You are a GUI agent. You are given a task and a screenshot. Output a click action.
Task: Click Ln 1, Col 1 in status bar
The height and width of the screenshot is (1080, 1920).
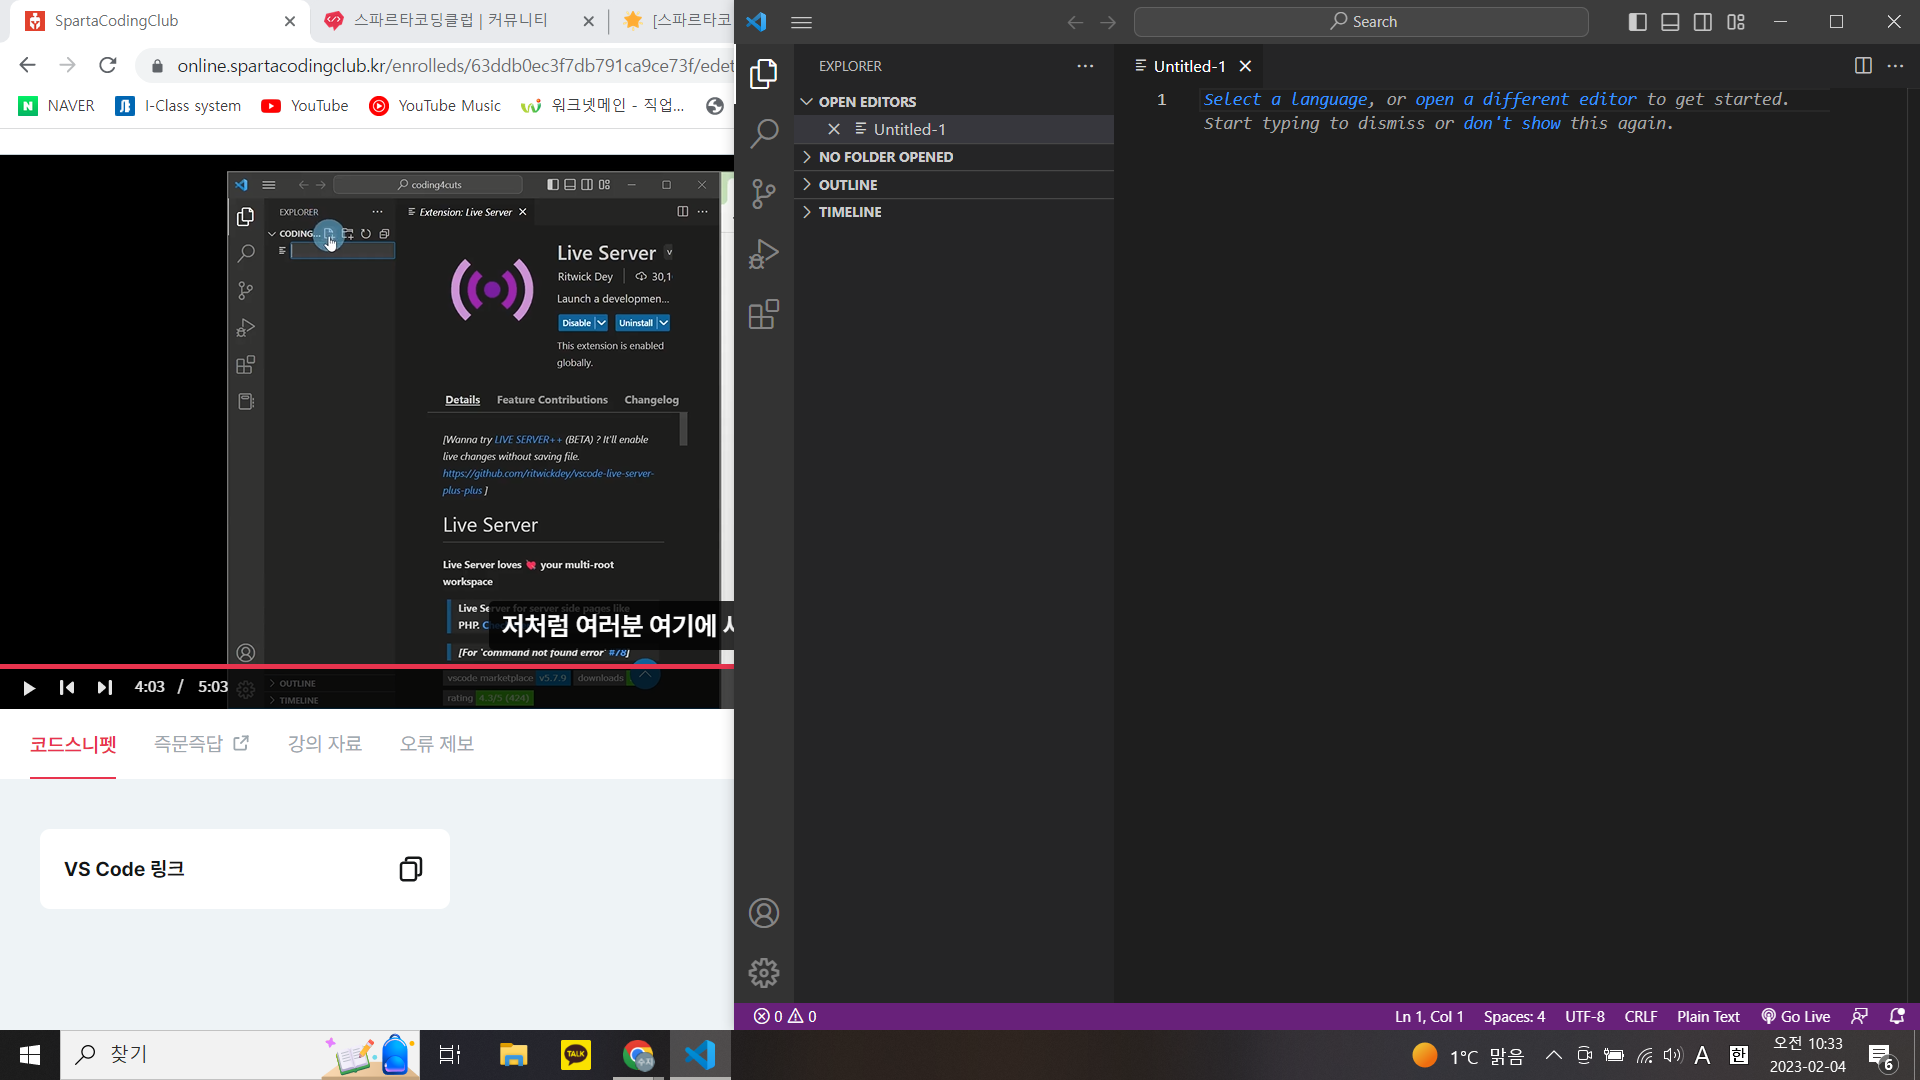1429,1016
